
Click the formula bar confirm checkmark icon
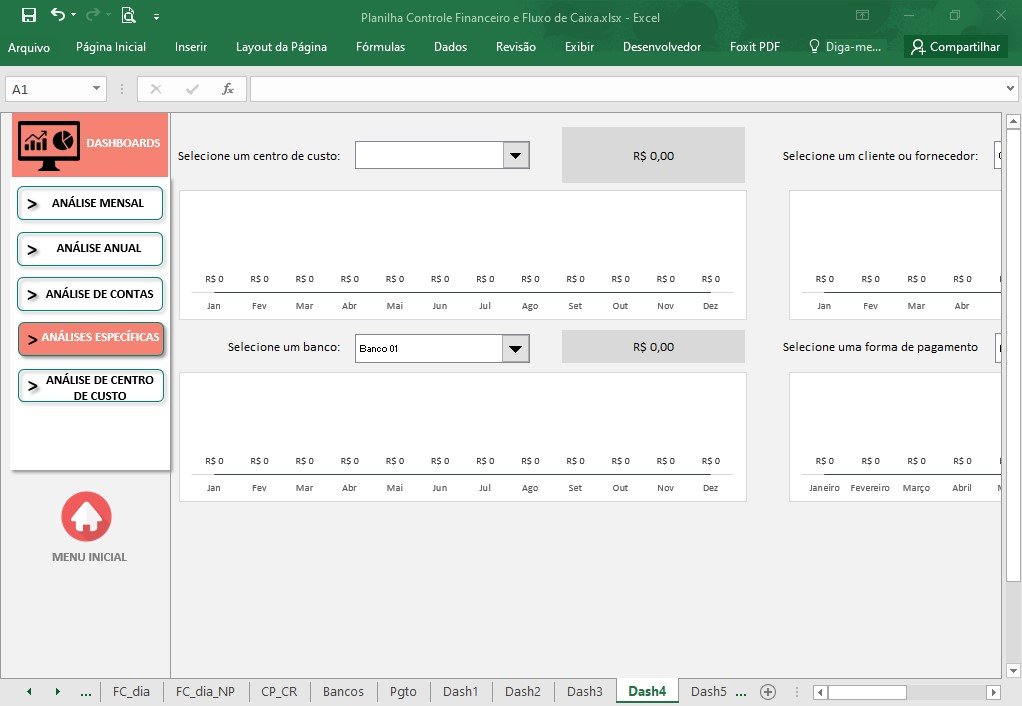pyautogui.click(x=192, y=89)
